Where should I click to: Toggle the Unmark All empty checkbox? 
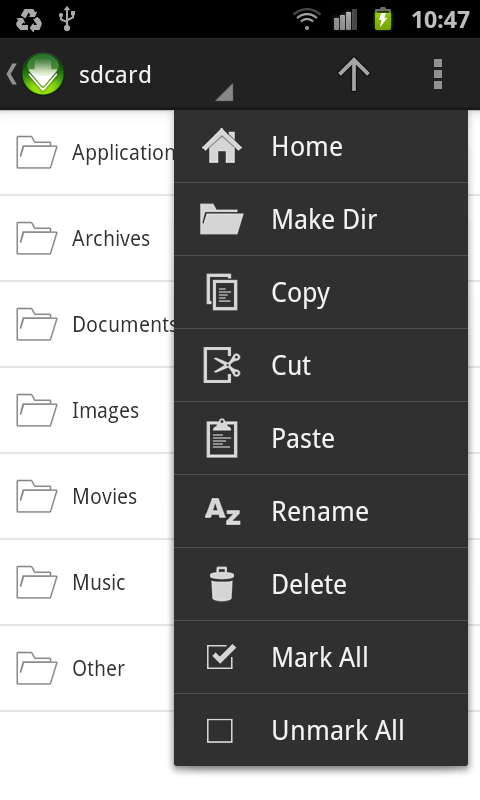(220, 730)
